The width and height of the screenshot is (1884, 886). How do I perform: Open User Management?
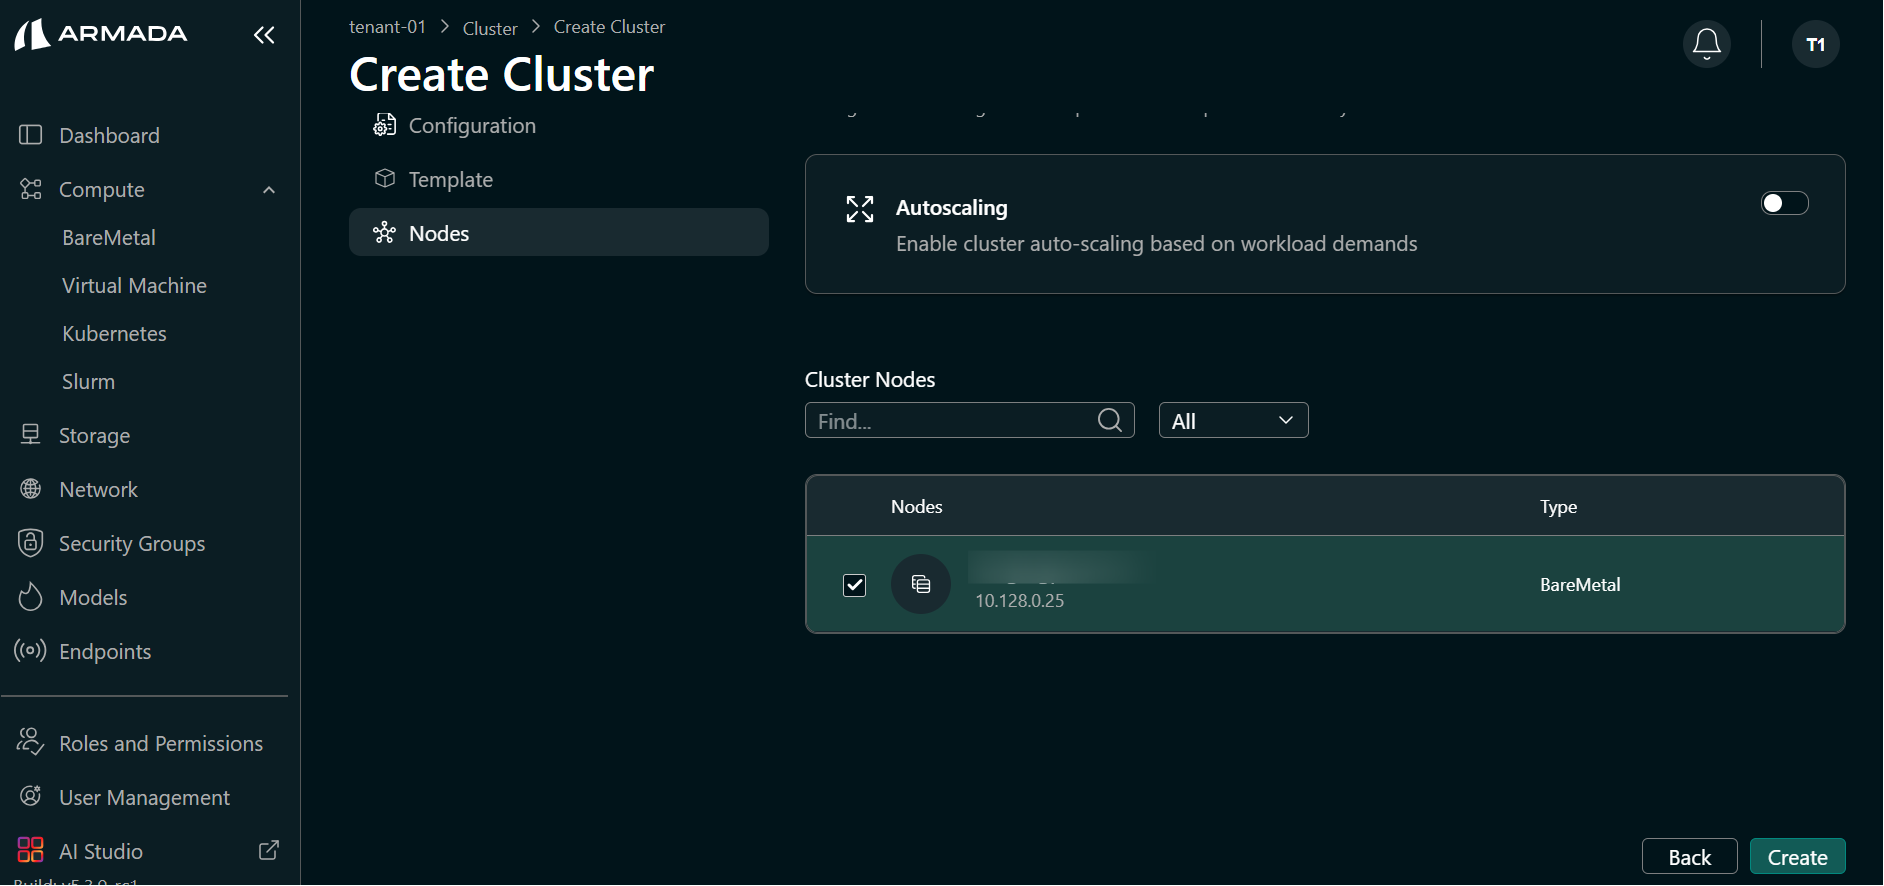[144, 797]
